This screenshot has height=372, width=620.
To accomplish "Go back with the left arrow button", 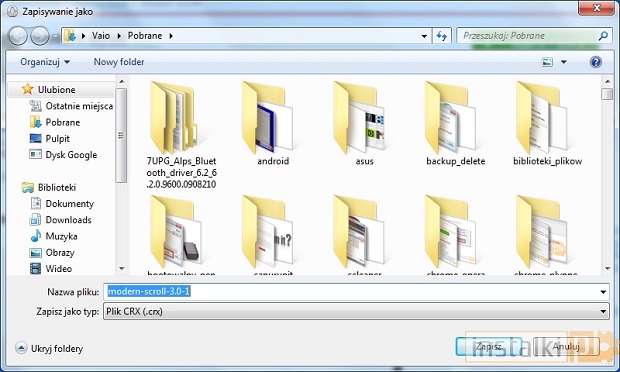I will click(18, 36).
